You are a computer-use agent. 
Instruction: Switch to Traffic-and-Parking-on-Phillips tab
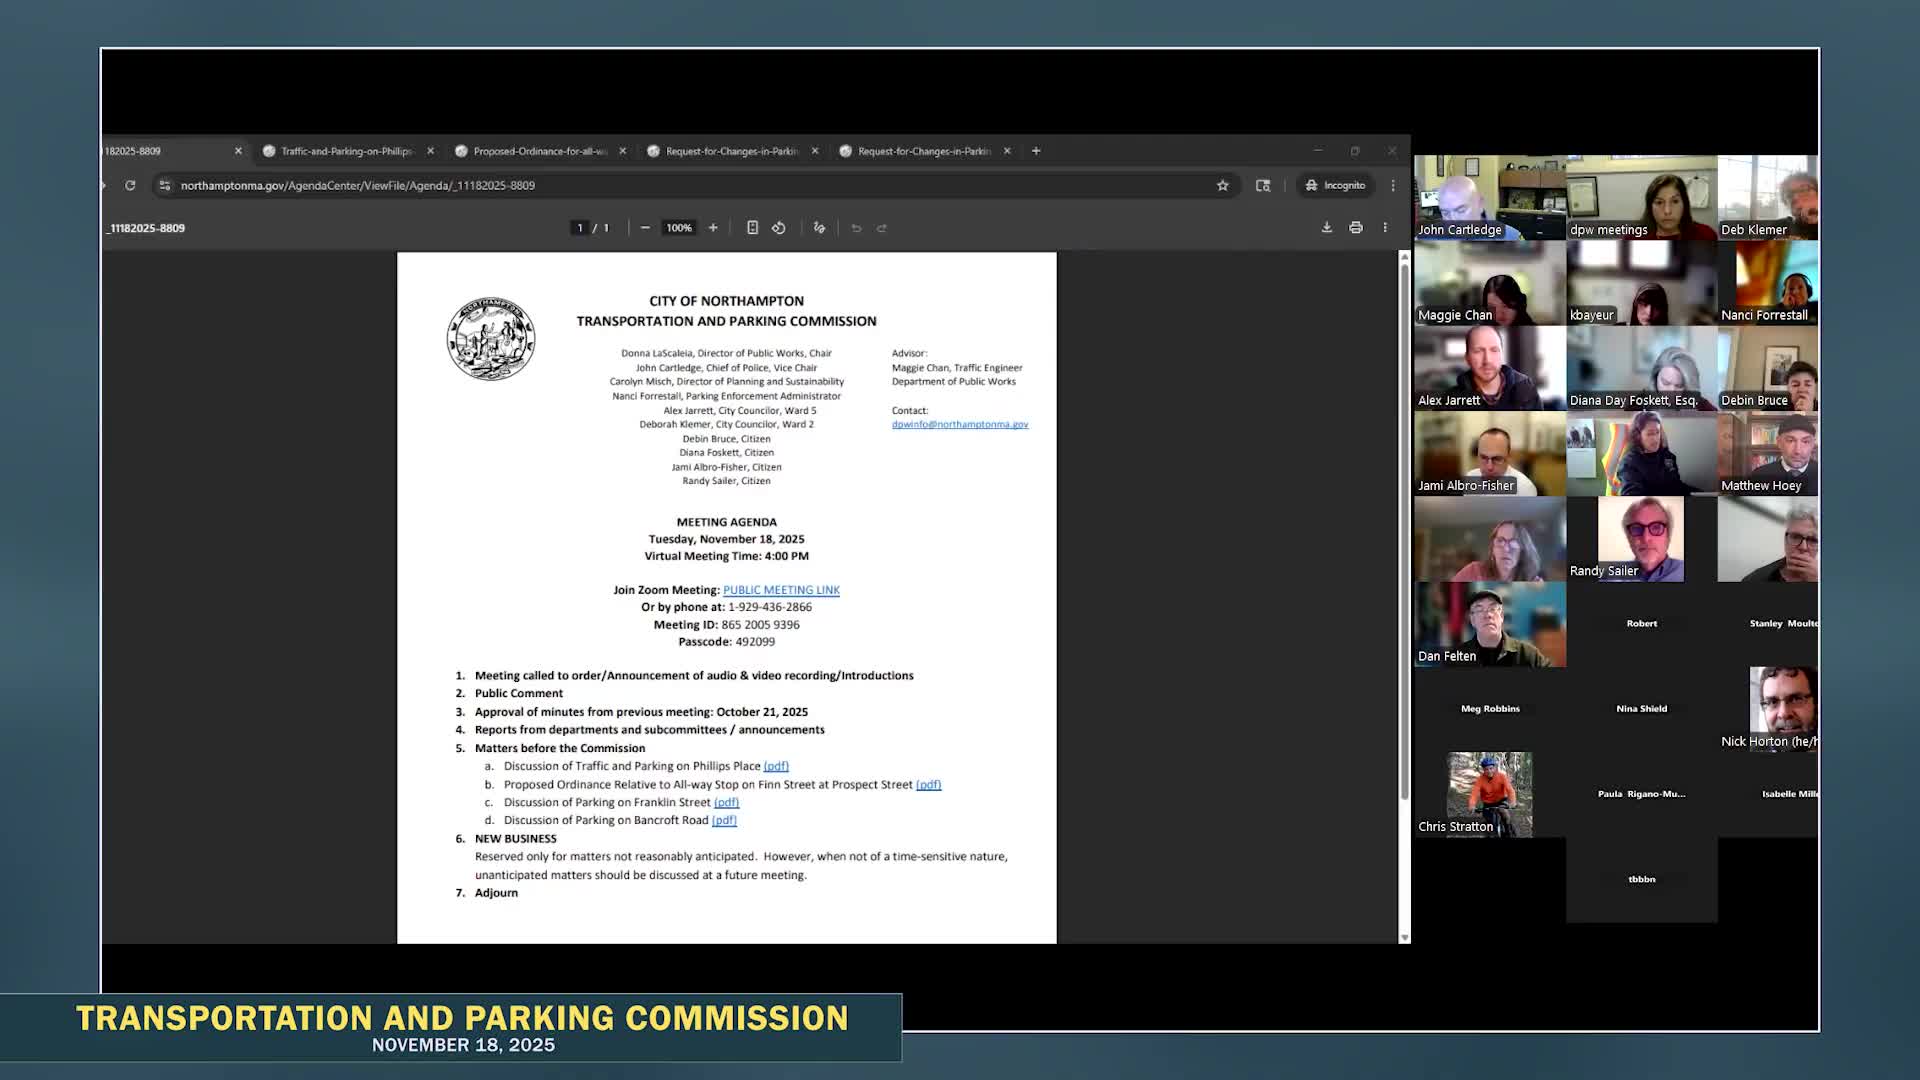[x=345, y=151]
